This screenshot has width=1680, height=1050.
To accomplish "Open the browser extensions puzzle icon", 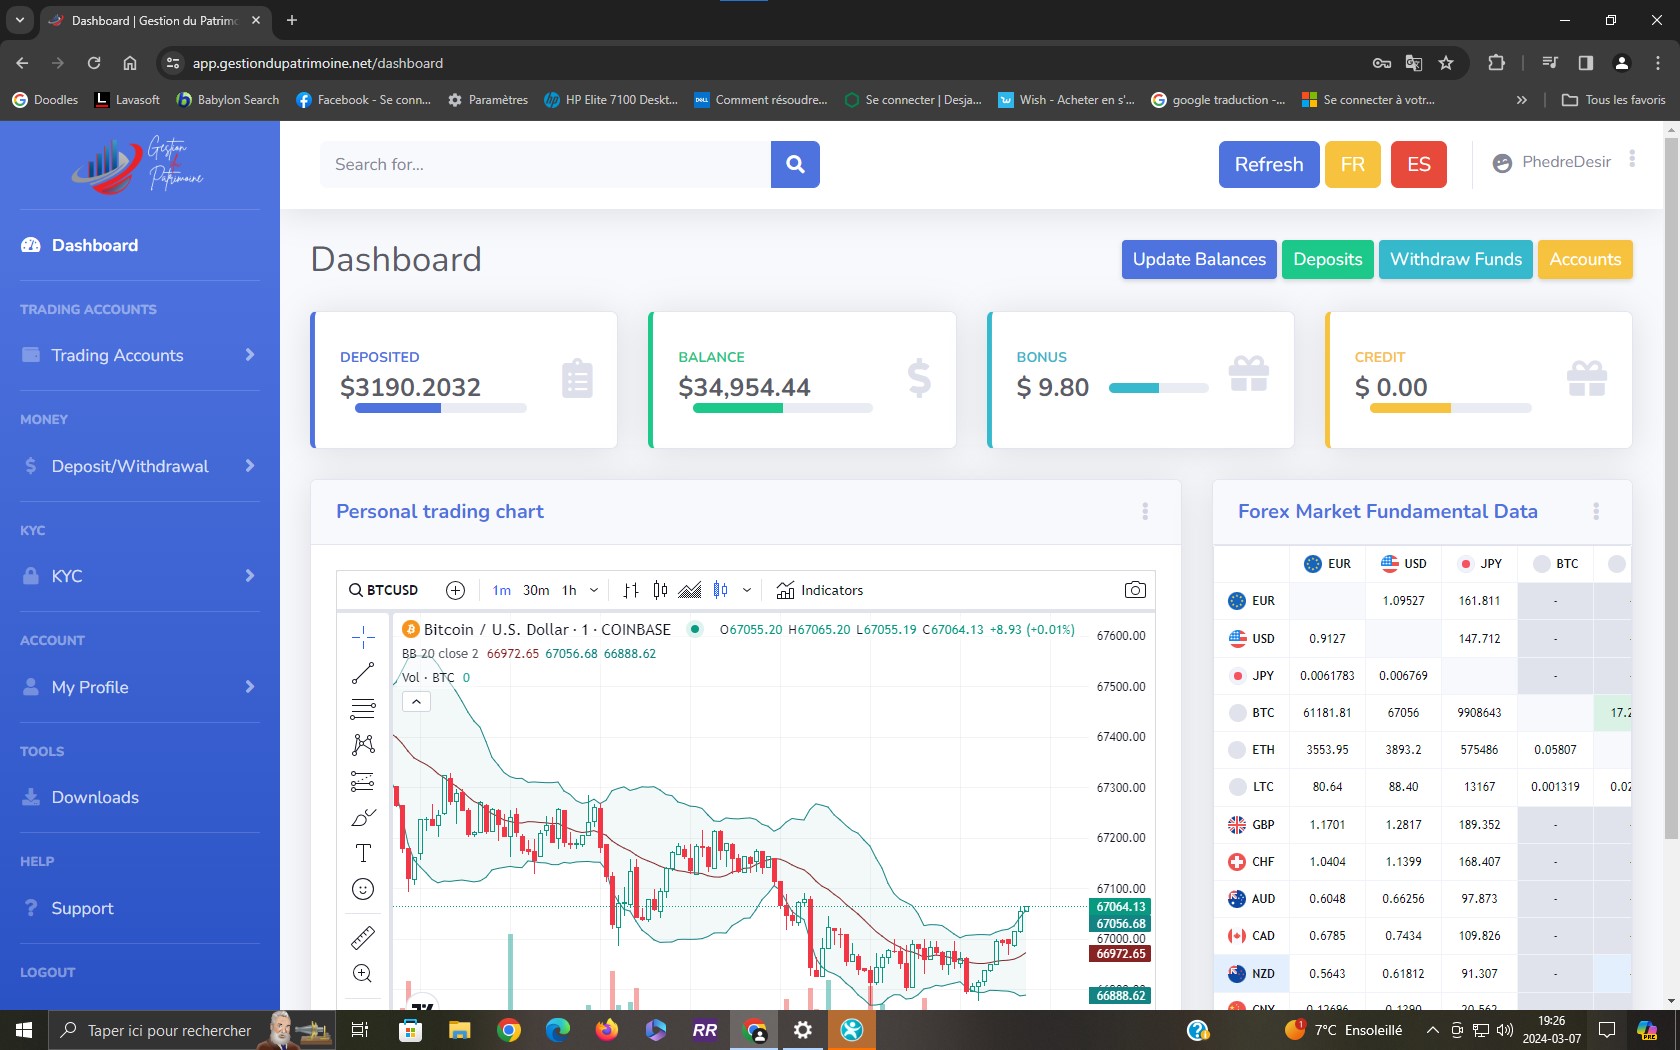I will coord(1496,63).
